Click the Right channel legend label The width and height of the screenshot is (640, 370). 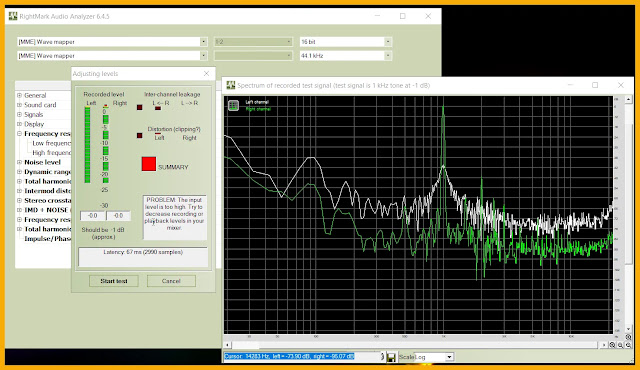click(258, 109)
